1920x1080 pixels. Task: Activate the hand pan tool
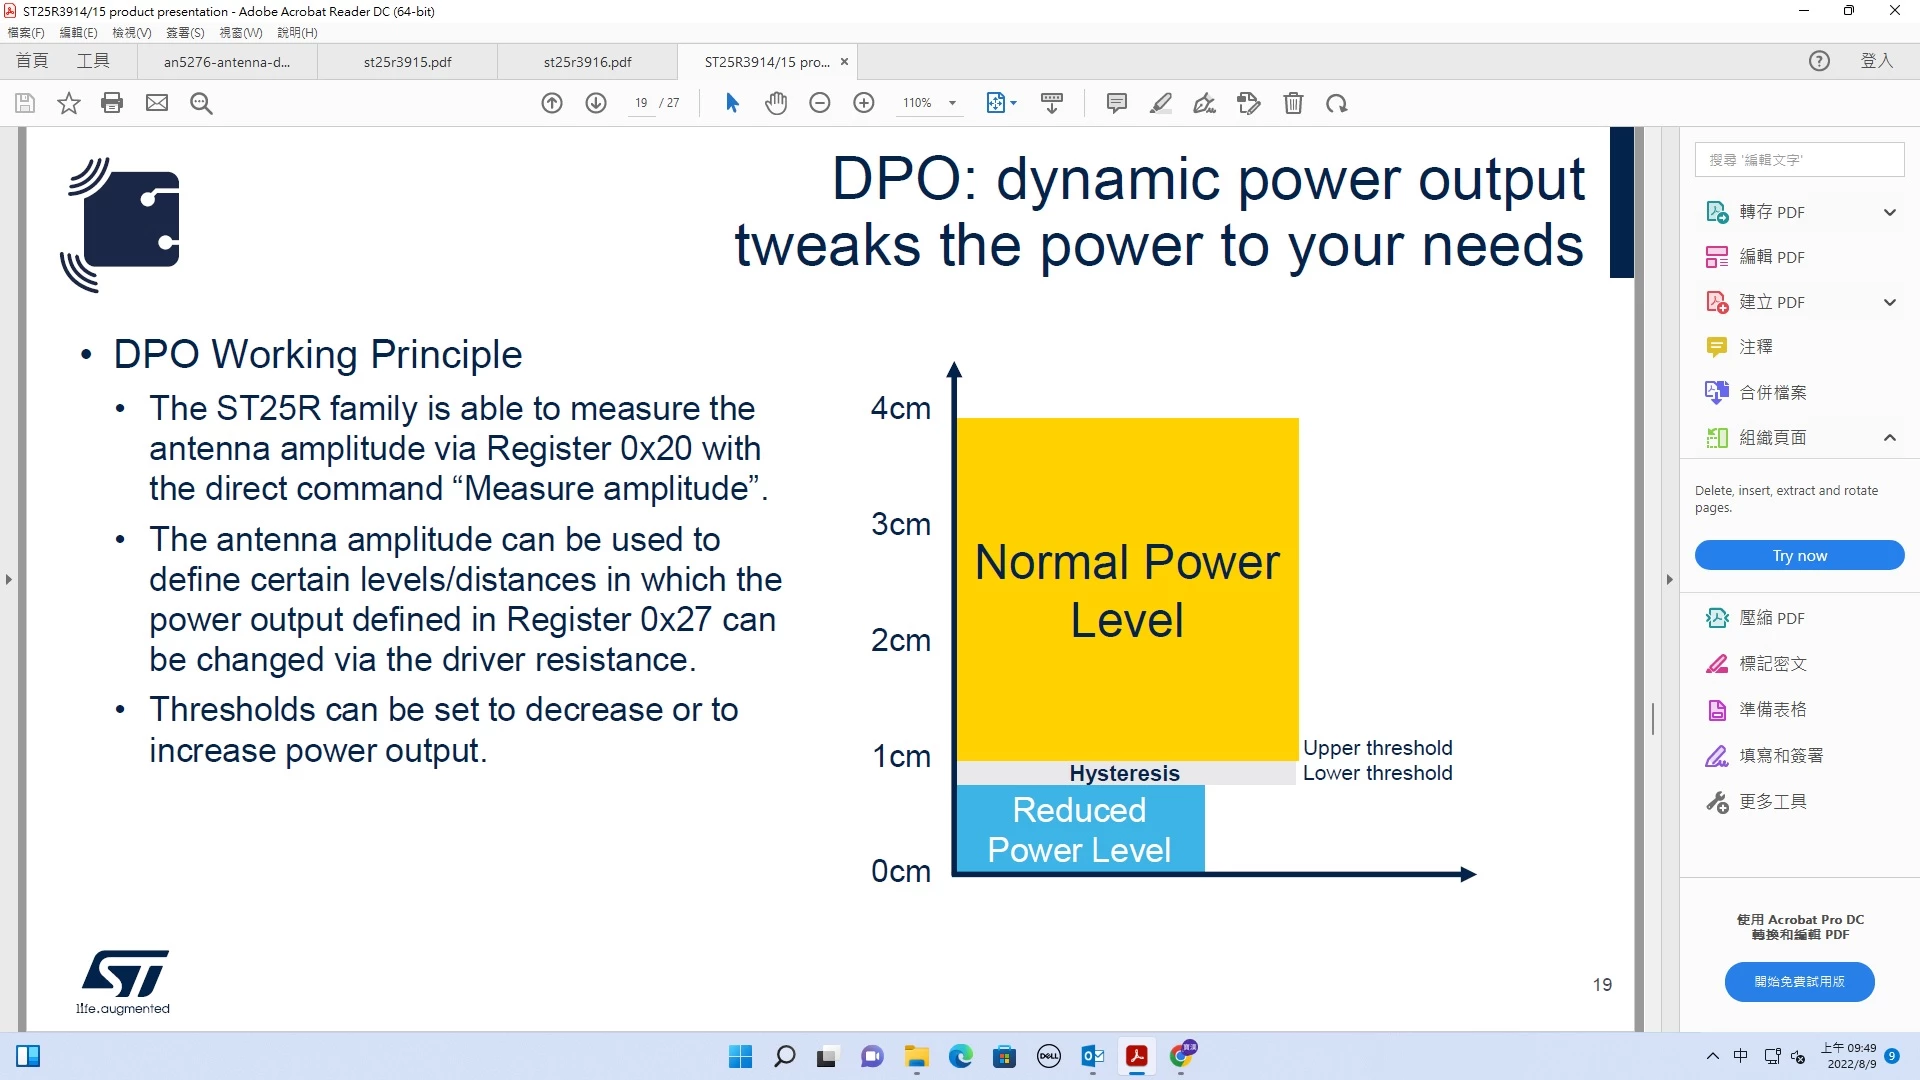click(776, 103)
